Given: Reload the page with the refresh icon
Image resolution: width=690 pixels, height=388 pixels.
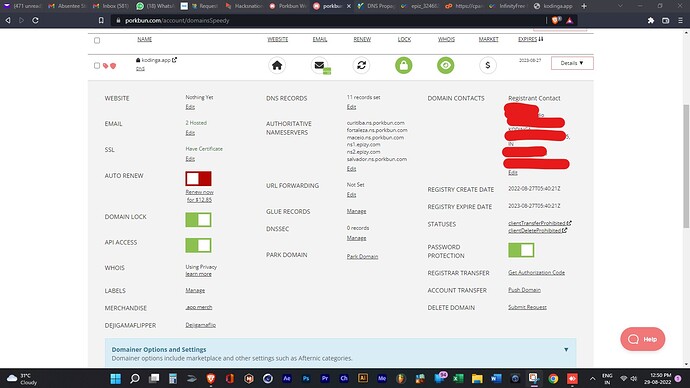Looking at the screenshot, I should click(36, 20).
